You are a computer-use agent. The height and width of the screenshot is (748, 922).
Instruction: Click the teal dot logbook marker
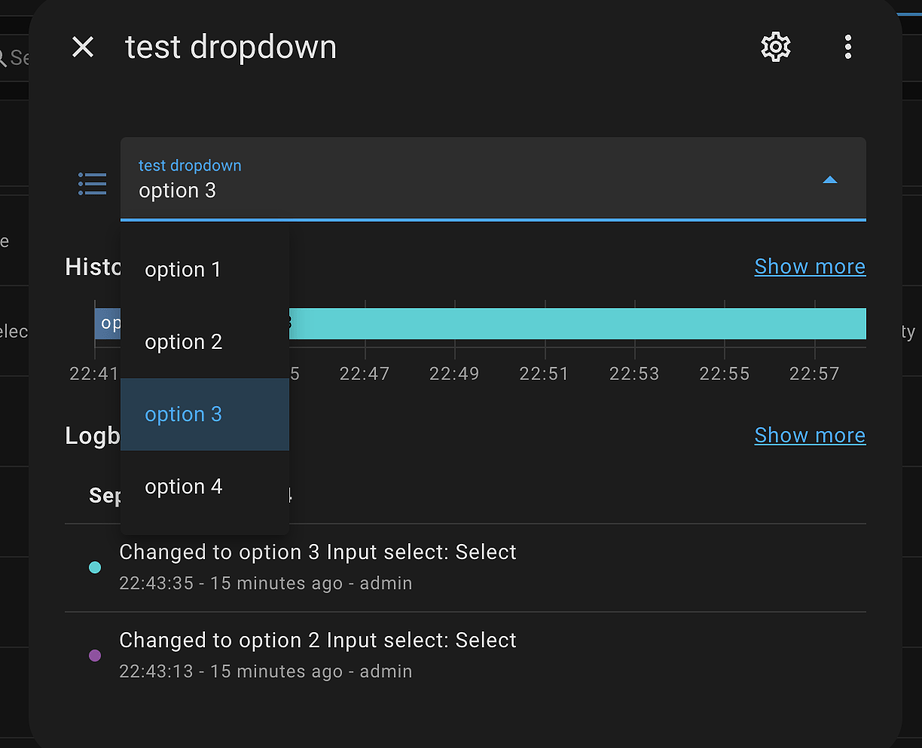[95, 567]
